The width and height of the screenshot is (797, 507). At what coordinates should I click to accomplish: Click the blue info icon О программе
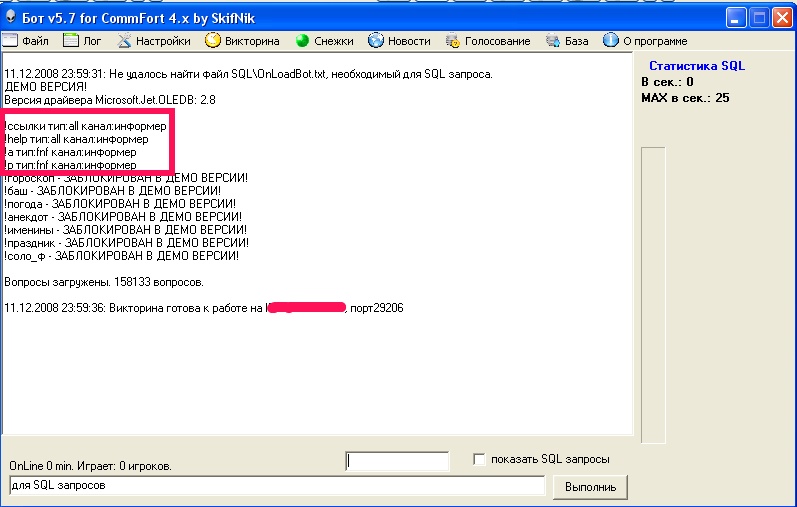pyautogui.click(x=610, y=41)
